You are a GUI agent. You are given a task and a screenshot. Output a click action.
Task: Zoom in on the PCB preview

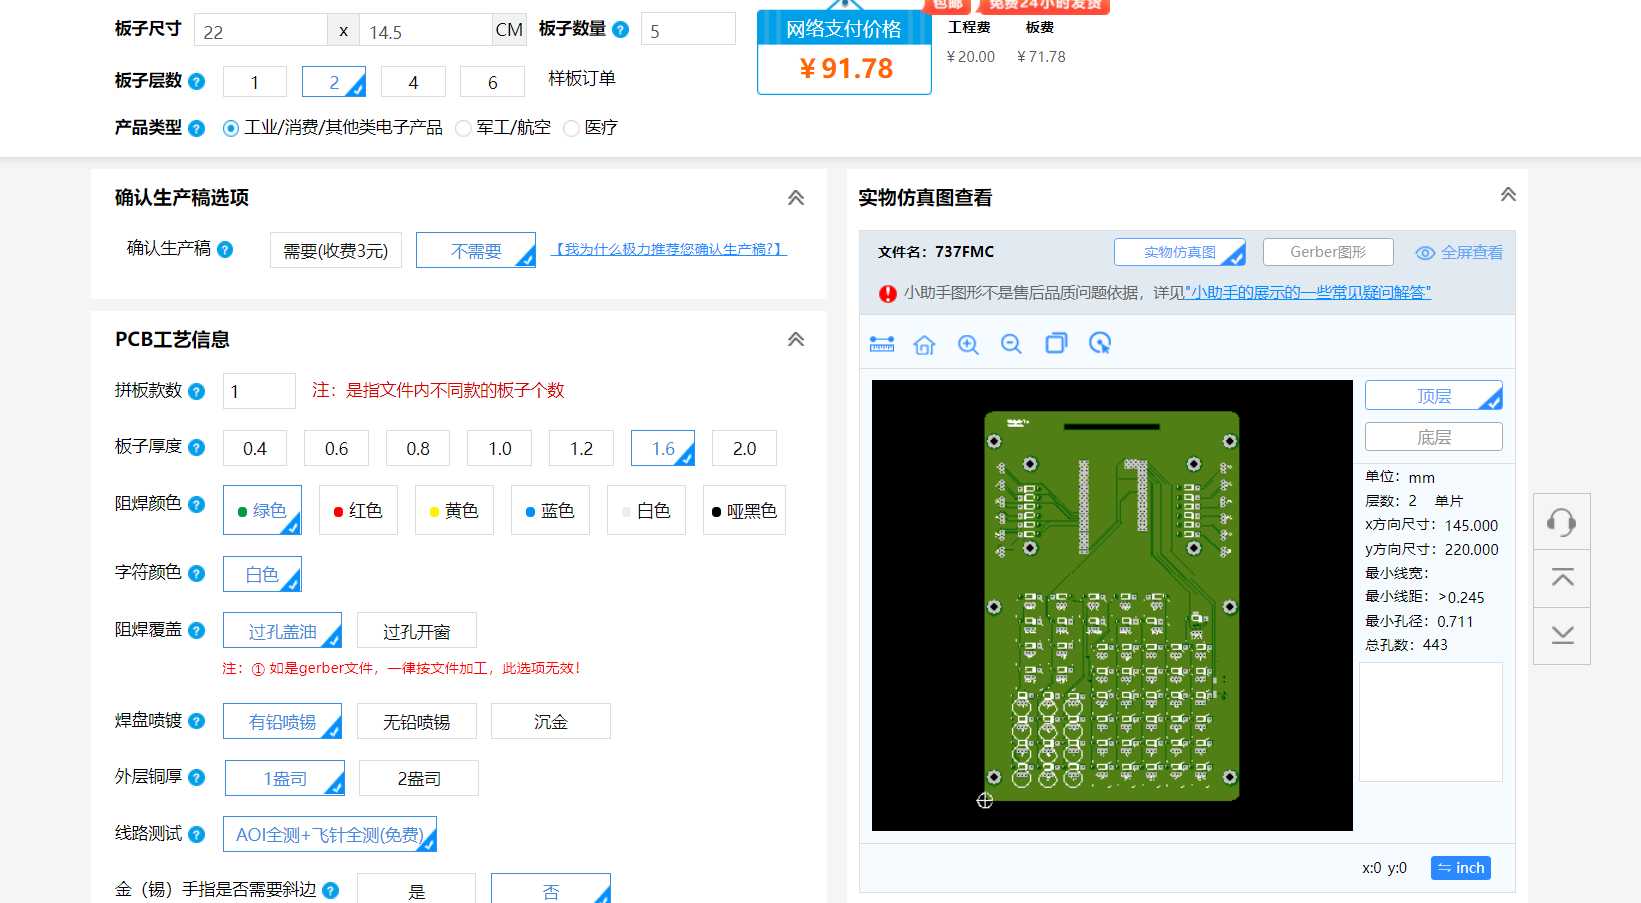coord(968,343)
